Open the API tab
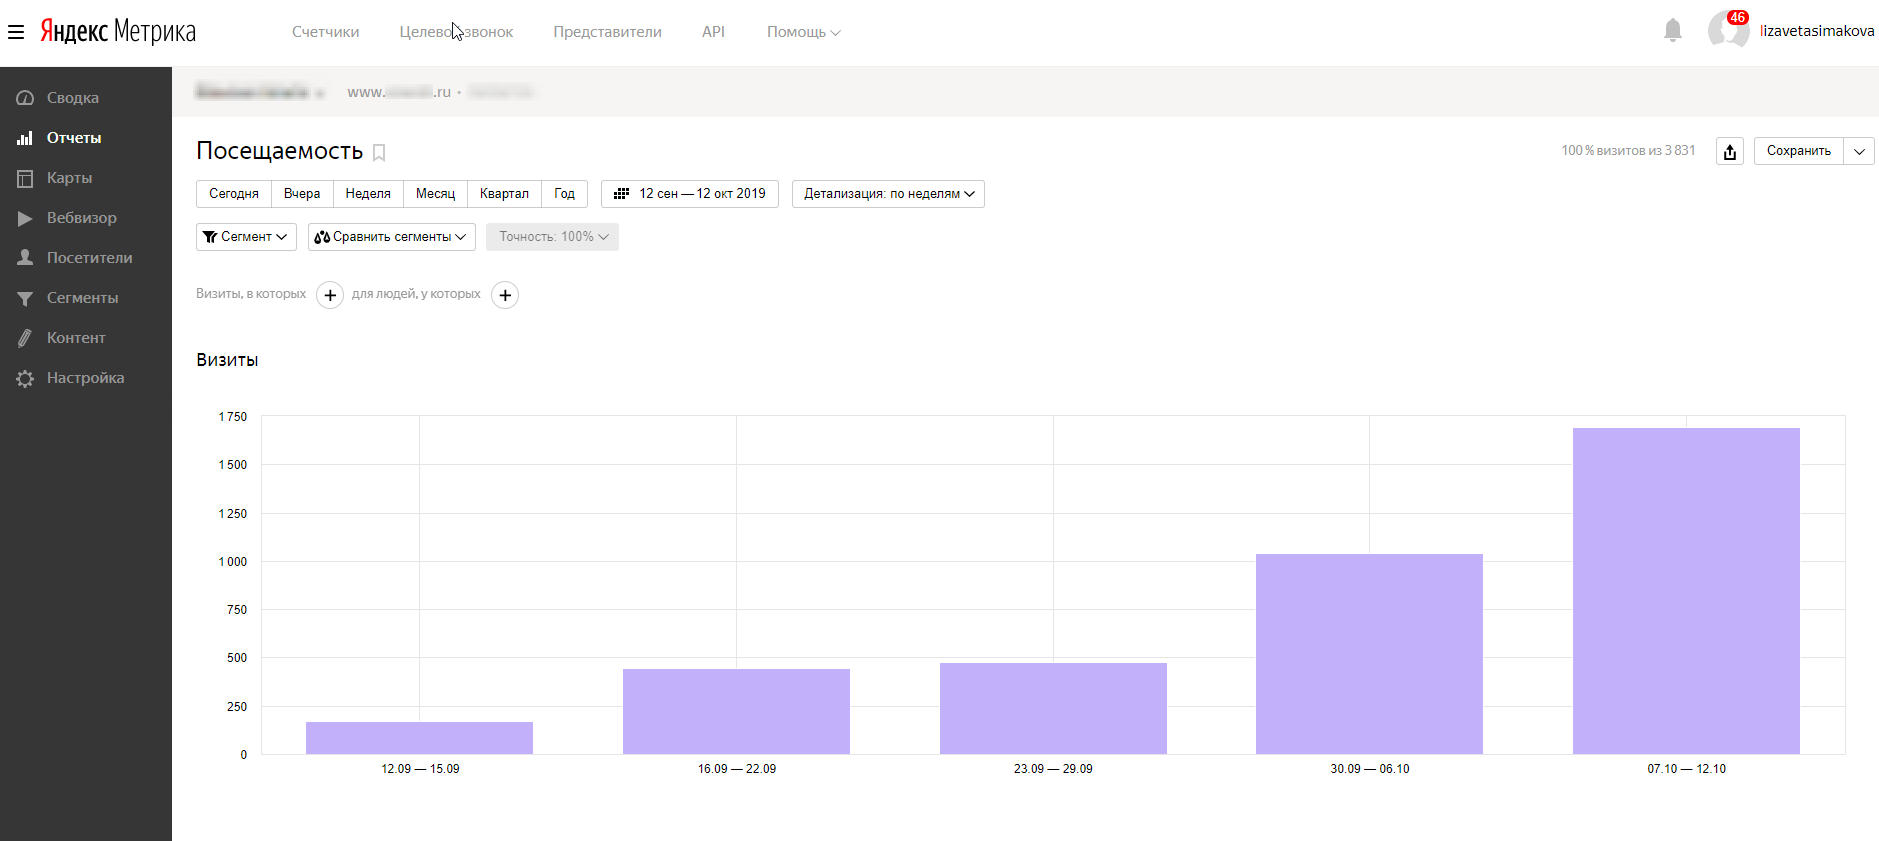The width and height of the screenshot is (1879, 841). [x=713, y=32]
